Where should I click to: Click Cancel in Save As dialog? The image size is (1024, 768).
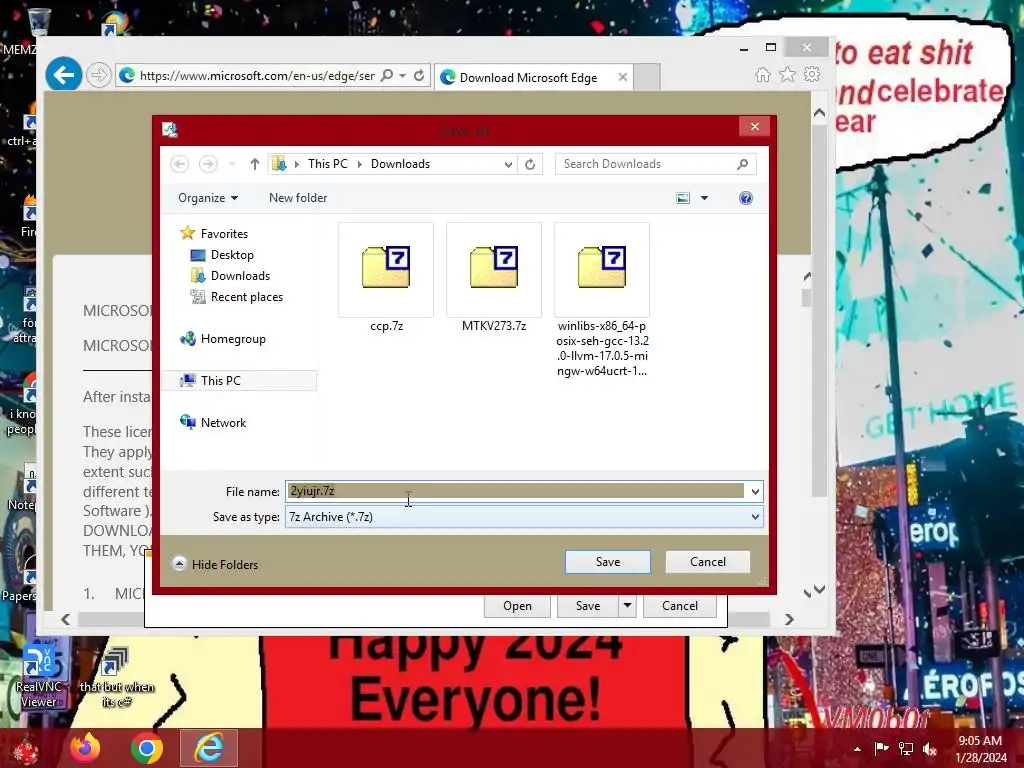707,562
